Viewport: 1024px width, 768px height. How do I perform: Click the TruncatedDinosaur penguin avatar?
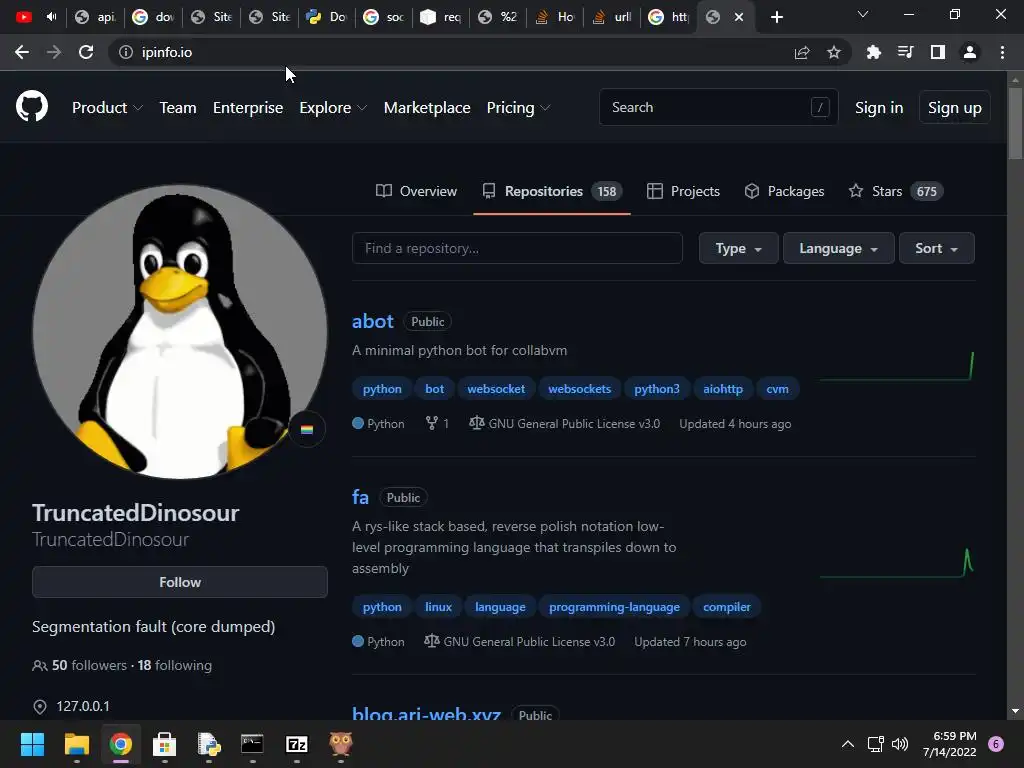coord(180,332)
